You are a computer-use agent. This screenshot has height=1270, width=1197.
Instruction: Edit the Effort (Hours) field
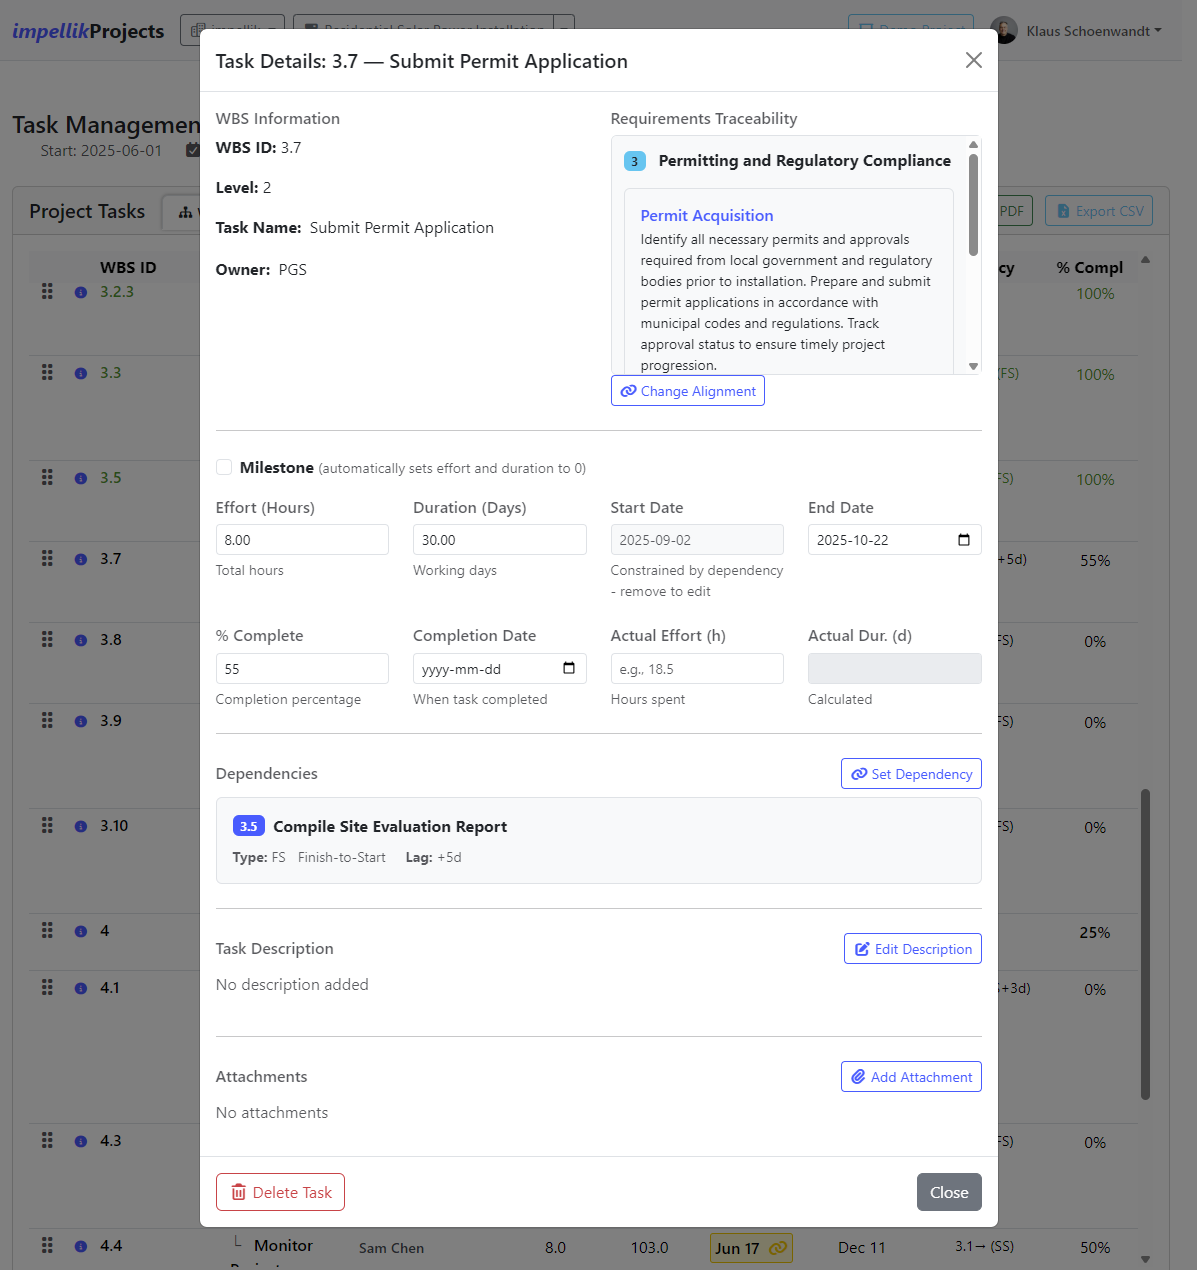pos(302,540)
